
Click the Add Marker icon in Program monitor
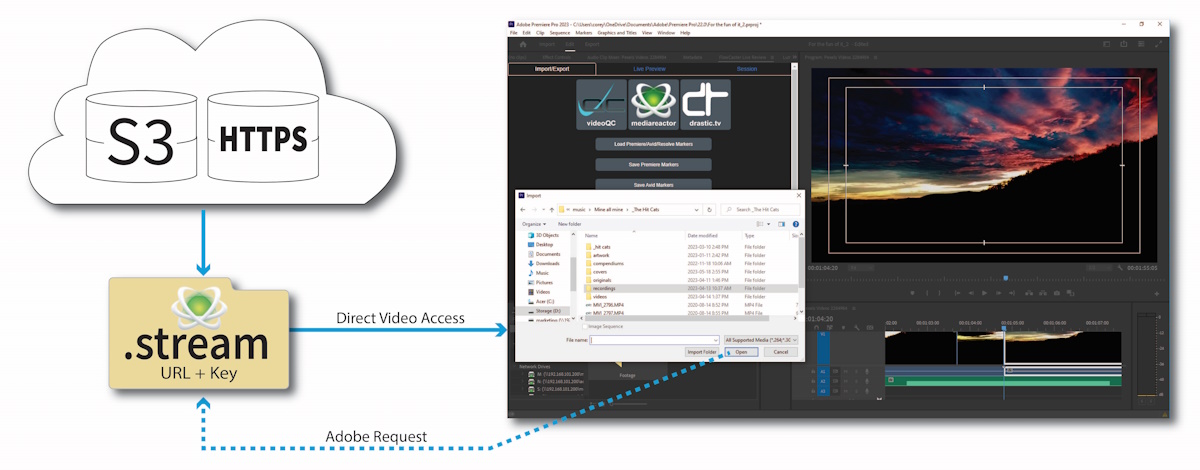tap(912, 293)
